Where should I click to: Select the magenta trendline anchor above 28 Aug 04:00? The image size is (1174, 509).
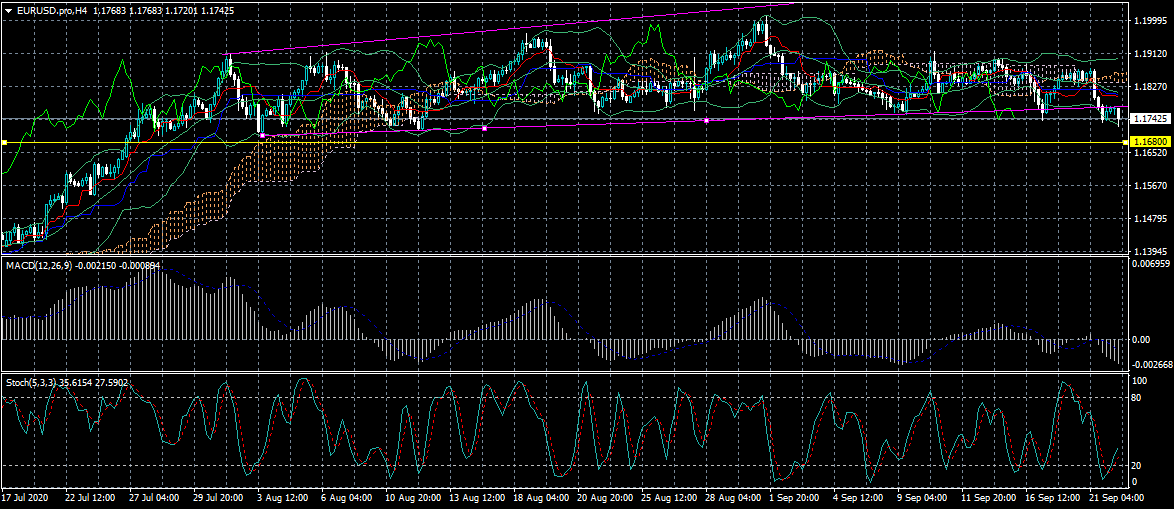click(x=707, y=120)
